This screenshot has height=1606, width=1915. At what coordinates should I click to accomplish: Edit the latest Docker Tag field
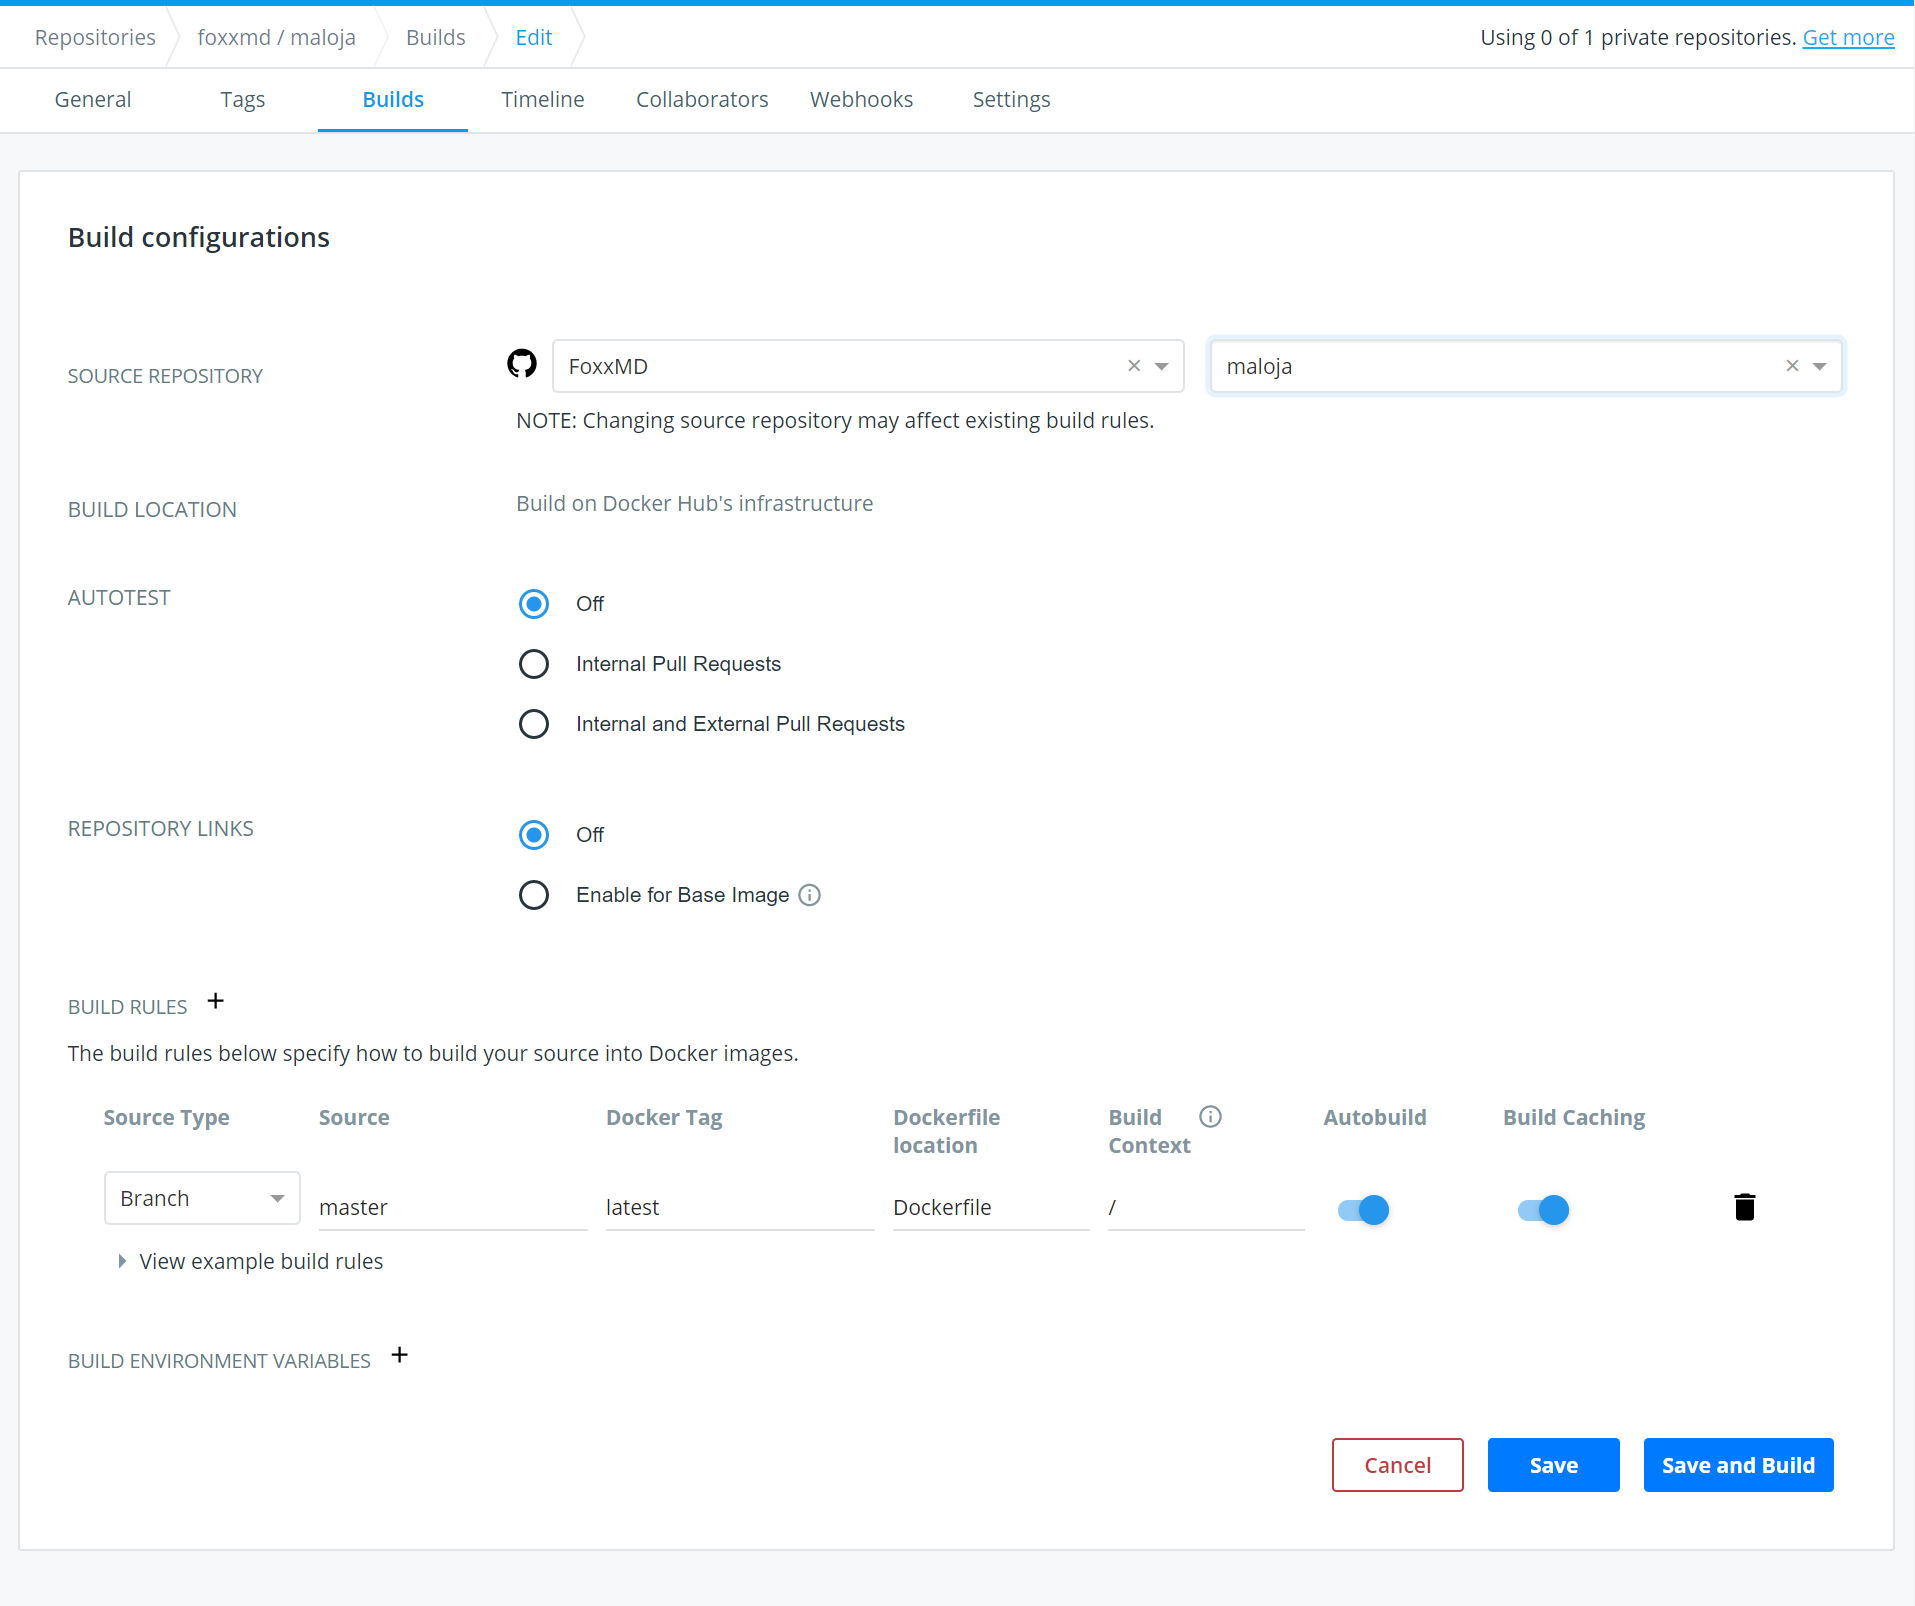(x=740, y=1208)
